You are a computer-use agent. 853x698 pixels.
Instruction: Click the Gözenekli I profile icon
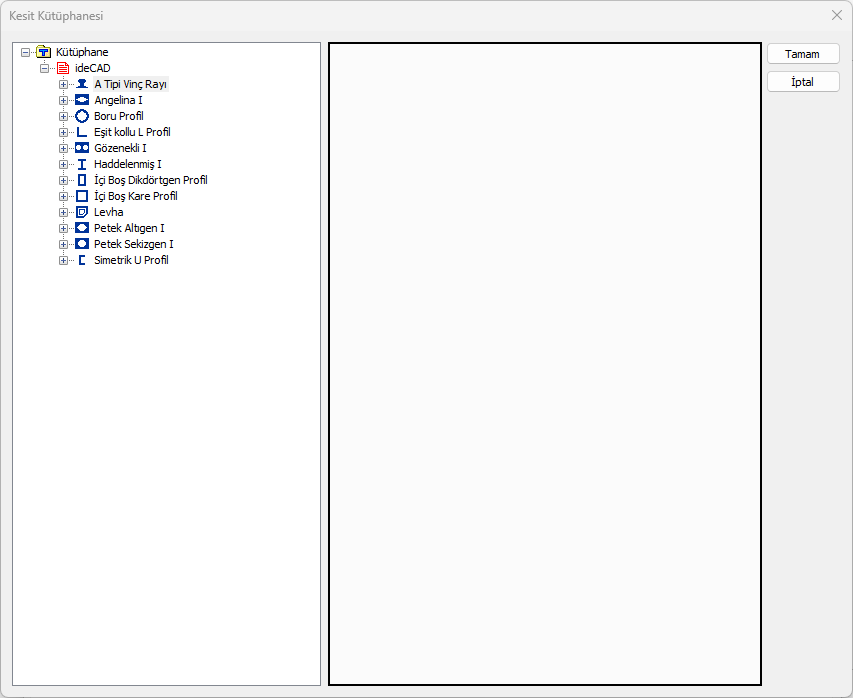[82, 148]
